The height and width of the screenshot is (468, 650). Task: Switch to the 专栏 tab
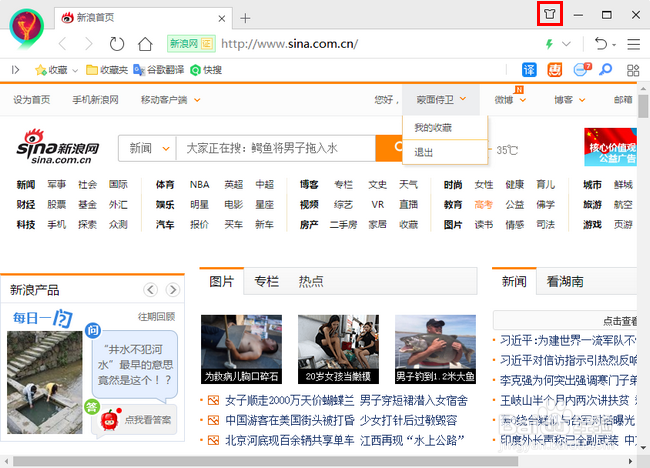click(x=266, y=281)
